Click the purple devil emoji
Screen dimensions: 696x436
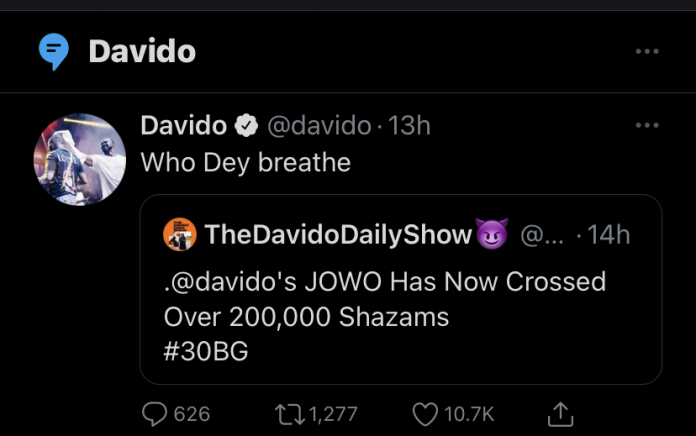(492, 235)
